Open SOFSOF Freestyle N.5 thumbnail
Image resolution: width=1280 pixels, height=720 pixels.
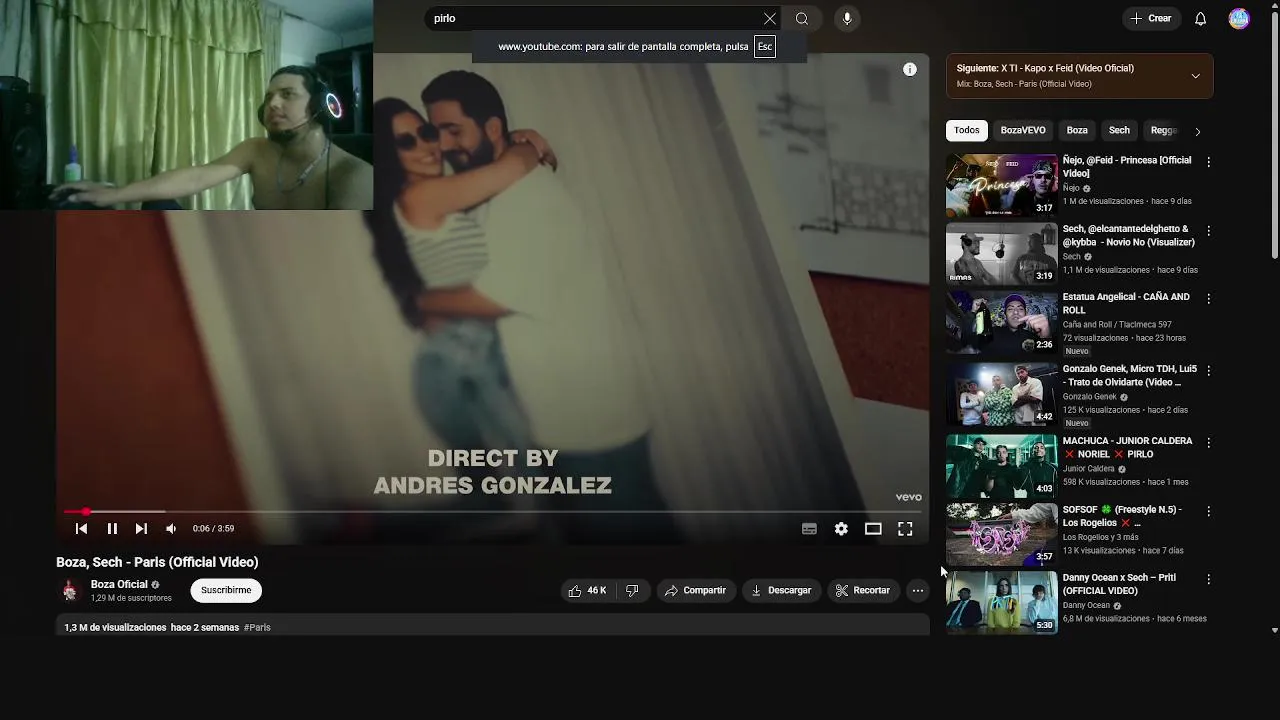pos(1001,535)
